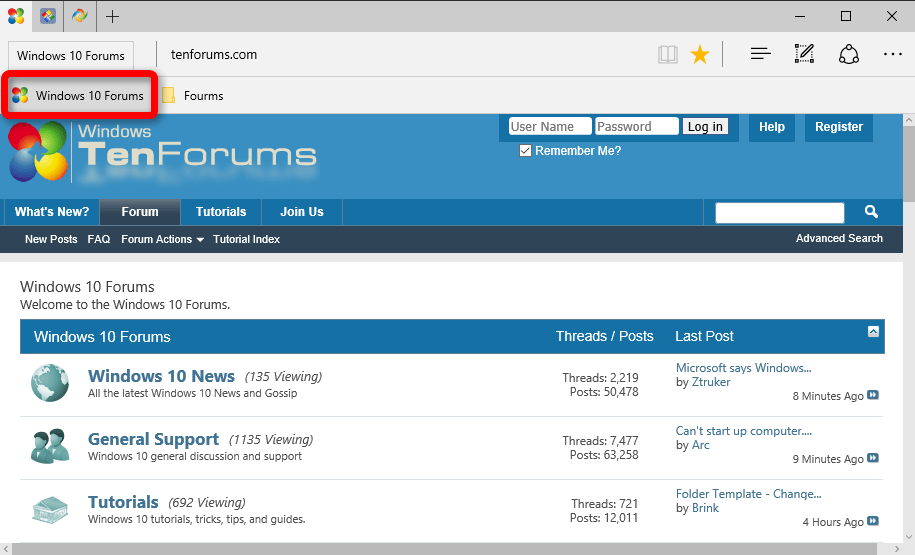The image size is (915, 555).
Task: Go to last post icon beside 8 Minutes Ago
Action: point(873,395)
